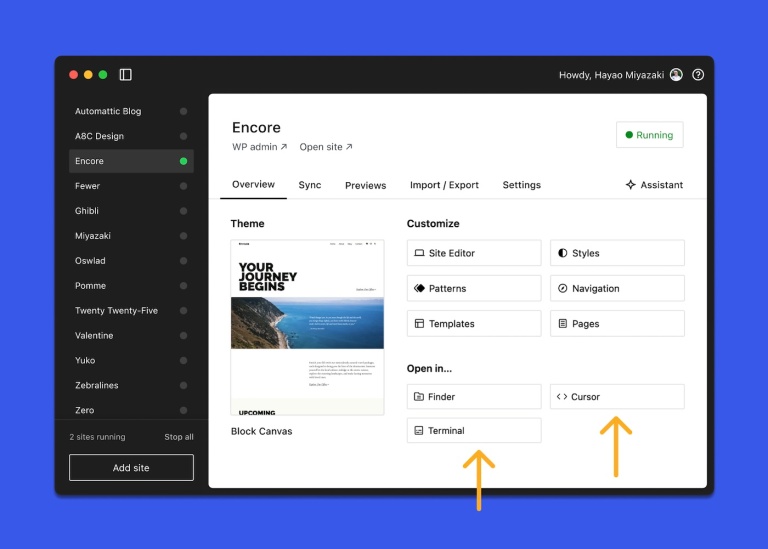Click the yellow minimize window button
The width and height of the screenshot is (768, 549).
click(88, 74)
